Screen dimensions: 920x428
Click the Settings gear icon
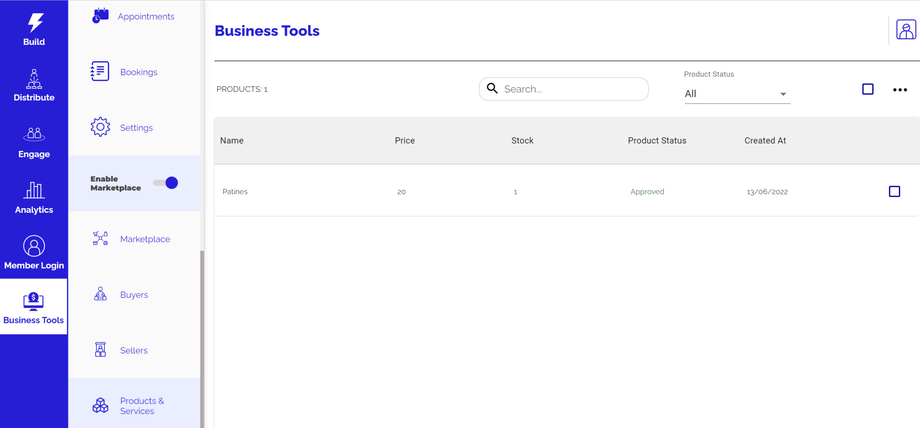(x=100, y=128)
